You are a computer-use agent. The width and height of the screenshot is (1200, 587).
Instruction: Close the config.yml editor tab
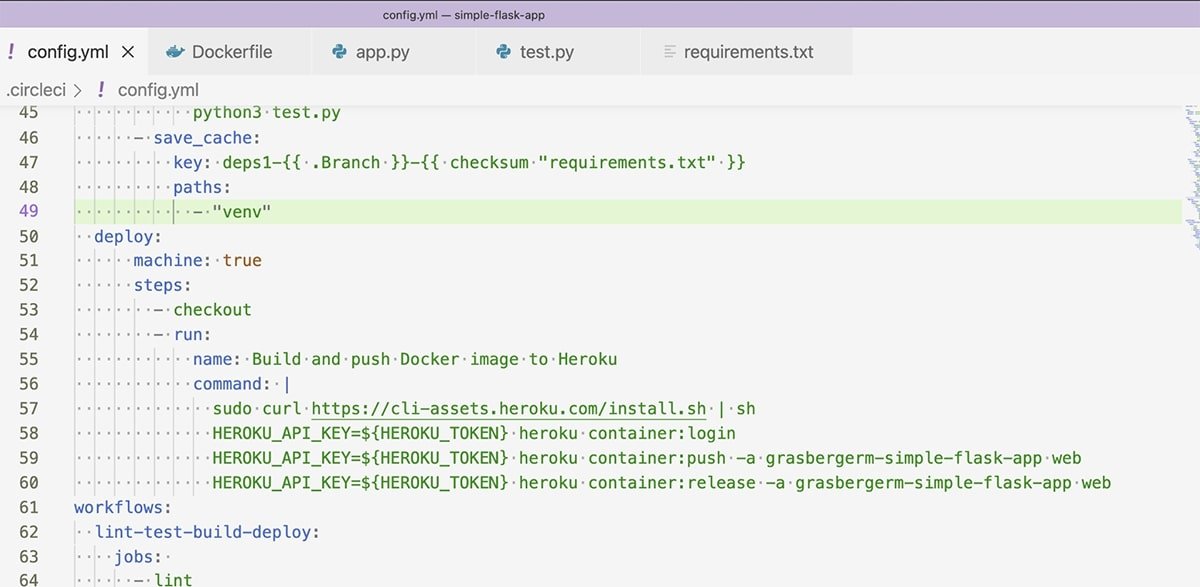click(x=128, y=52)
